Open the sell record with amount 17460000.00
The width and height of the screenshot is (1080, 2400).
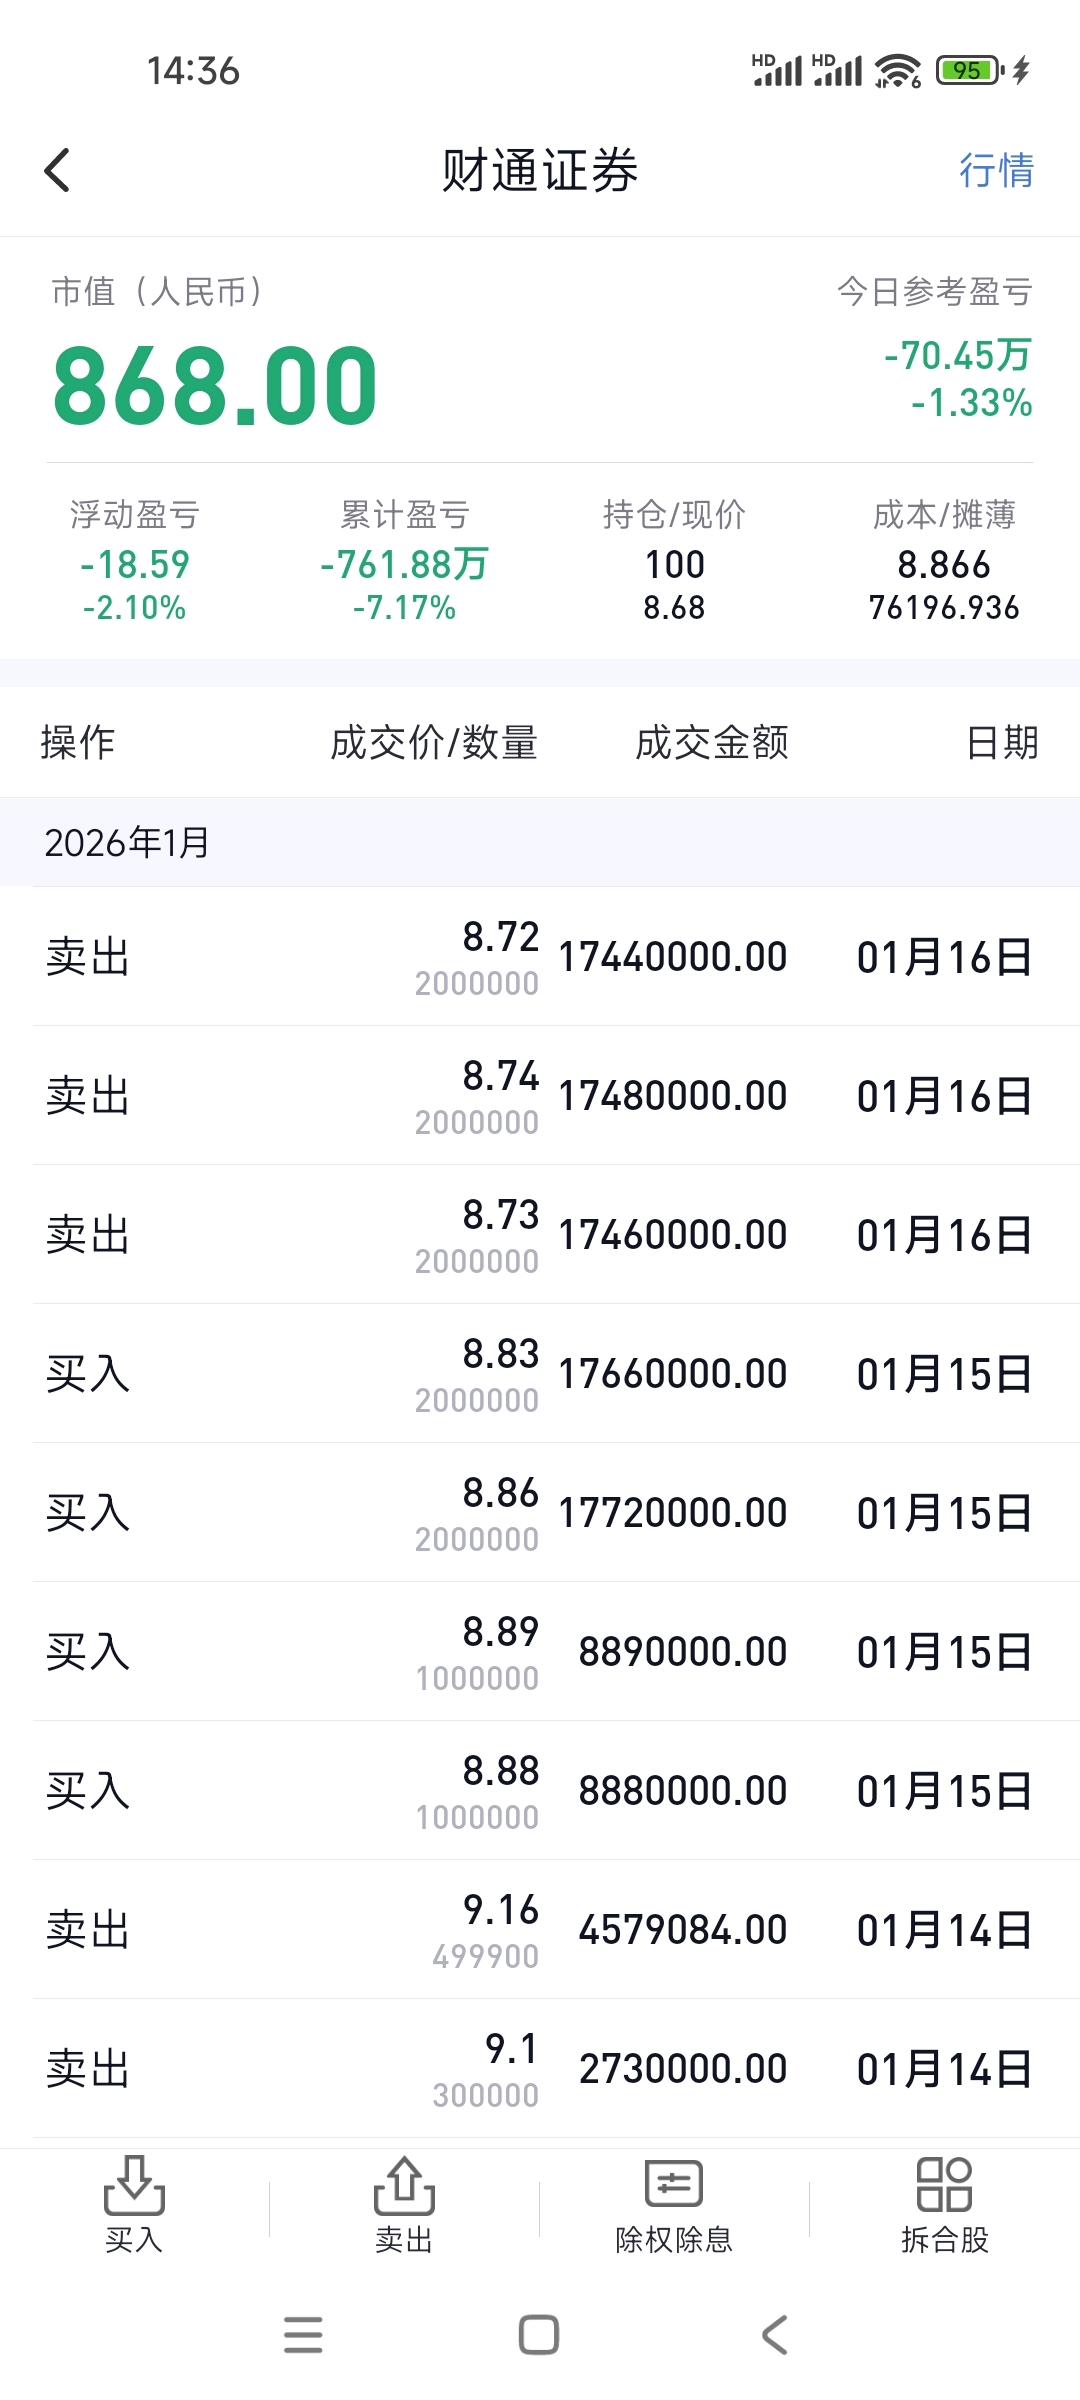pyautogui.click(x=540, y=1235)
